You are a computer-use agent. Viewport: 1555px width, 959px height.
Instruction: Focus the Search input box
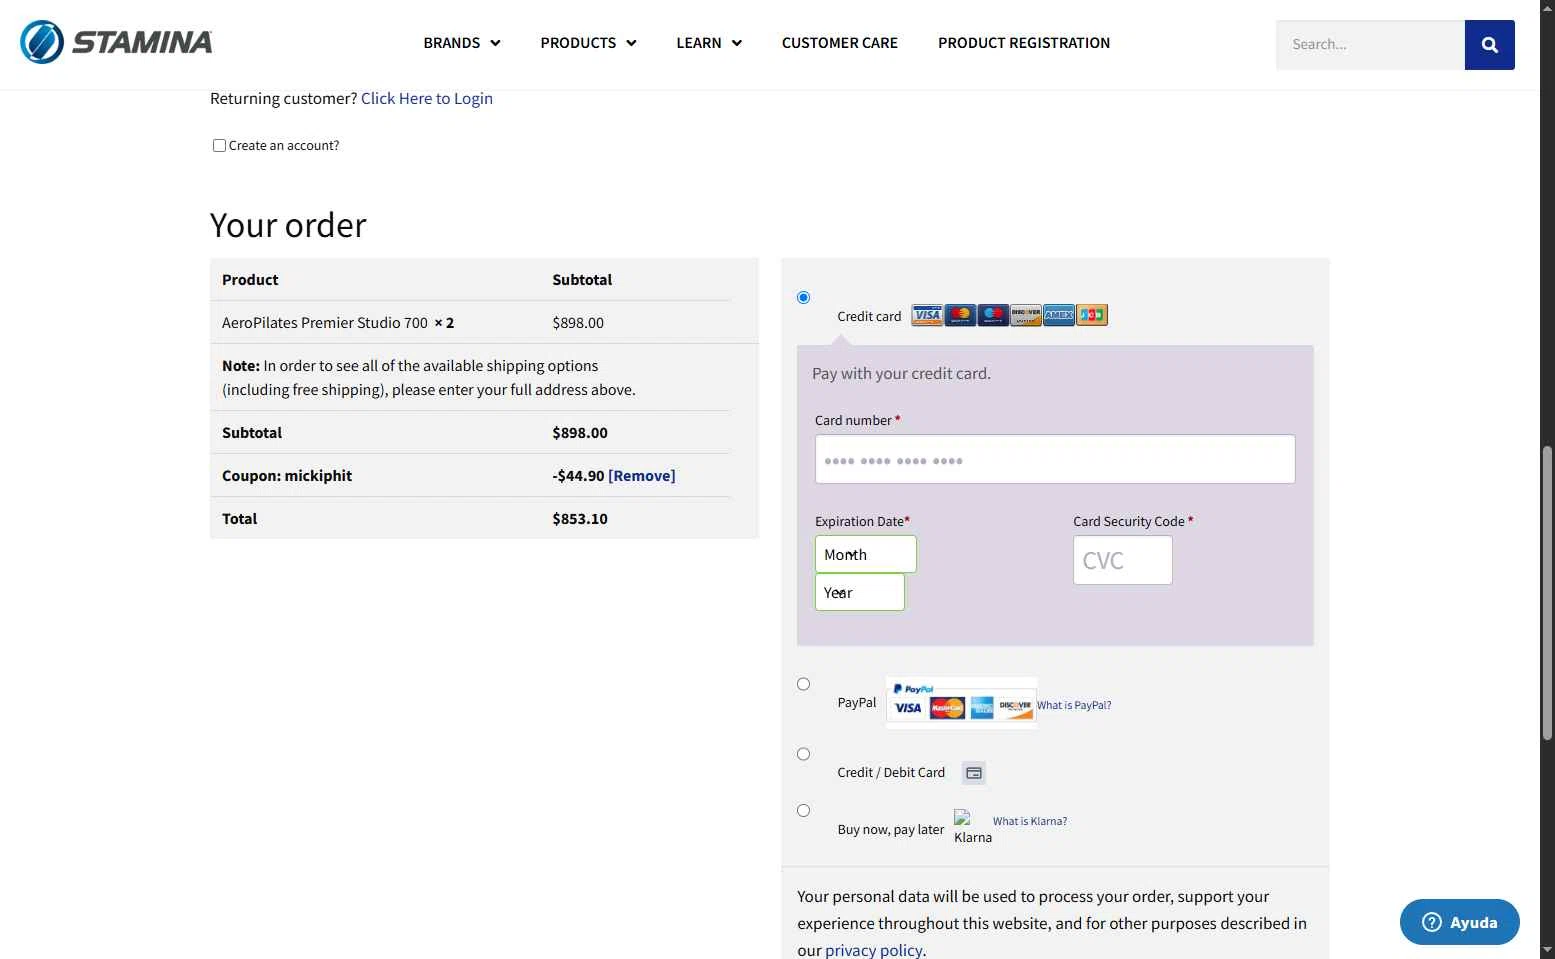click(x=1370, y=45)
